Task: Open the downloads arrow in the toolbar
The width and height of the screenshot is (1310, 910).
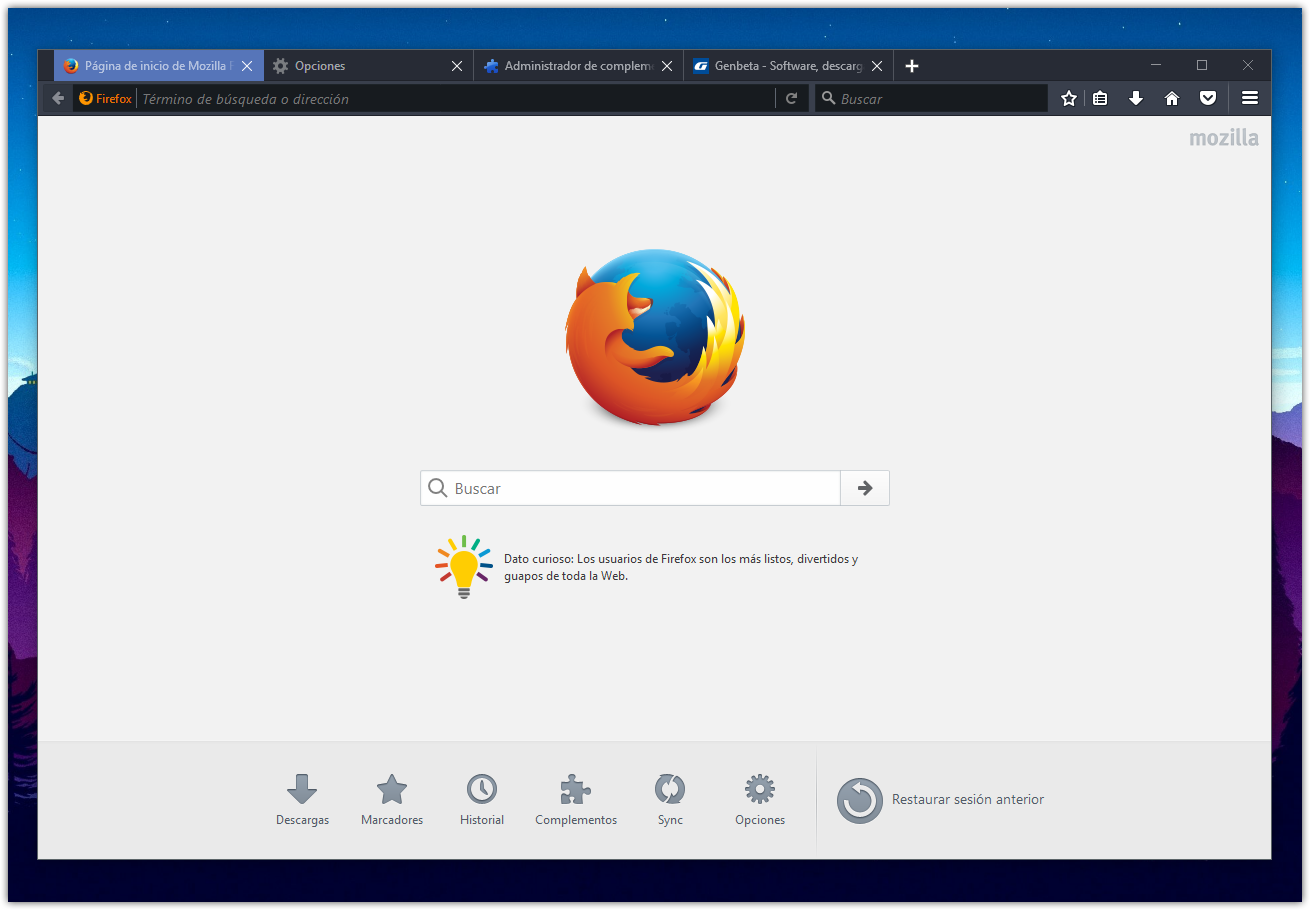Action: point(1136,98)
